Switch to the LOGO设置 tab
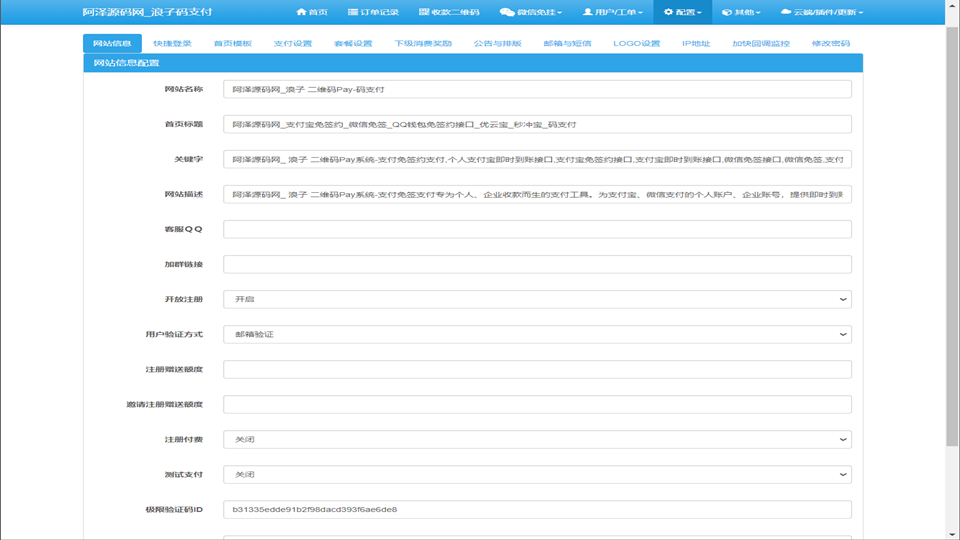Screen dimensions: 960x540 pos(637,43)
